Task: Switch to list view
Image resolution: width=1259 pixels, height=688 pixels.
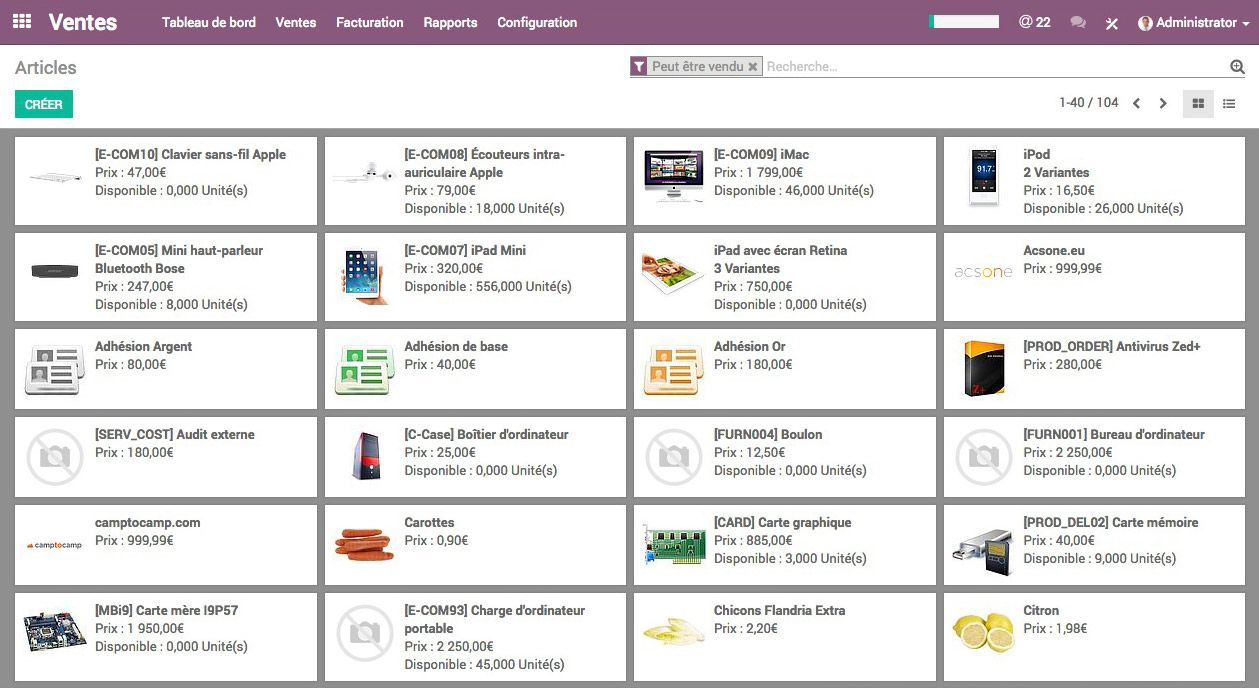Action: [1229, 103]
